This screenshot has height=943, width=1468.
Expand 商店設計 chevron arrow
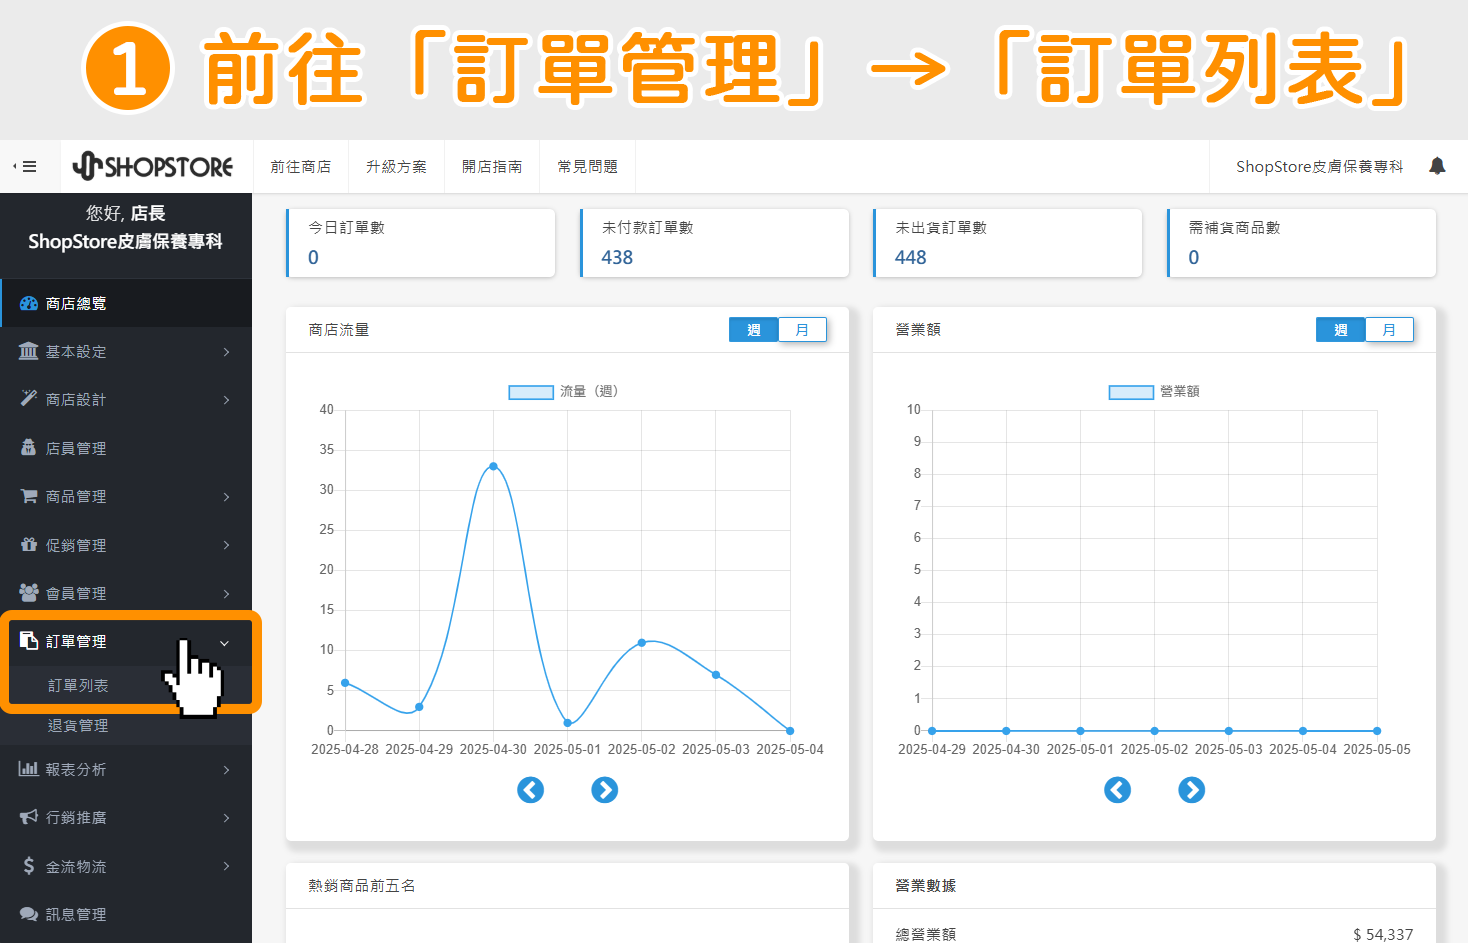(227, 400)
